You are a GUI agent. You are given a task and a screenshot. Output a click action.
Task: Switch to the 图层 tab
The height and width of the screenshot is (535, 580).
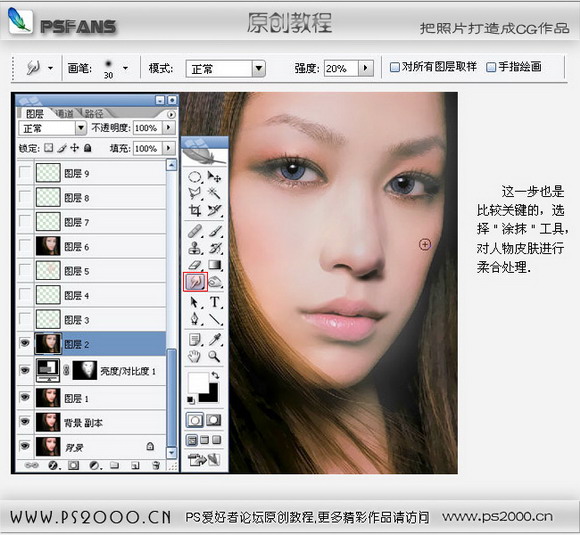tap(34, 114)
